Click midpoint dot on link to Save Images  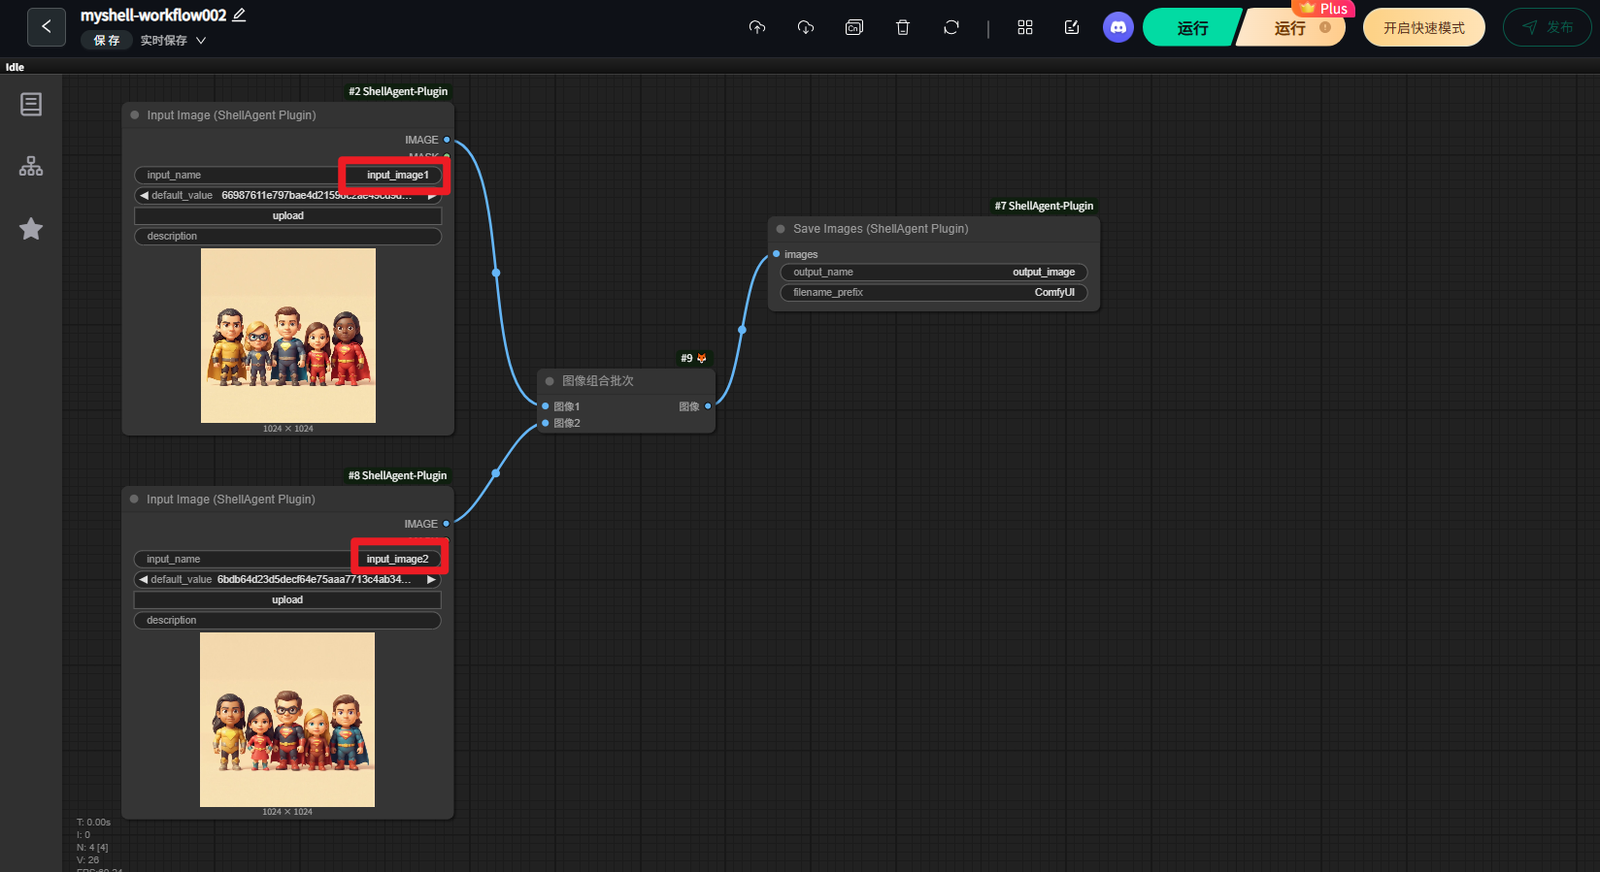[x=742, y=329]
